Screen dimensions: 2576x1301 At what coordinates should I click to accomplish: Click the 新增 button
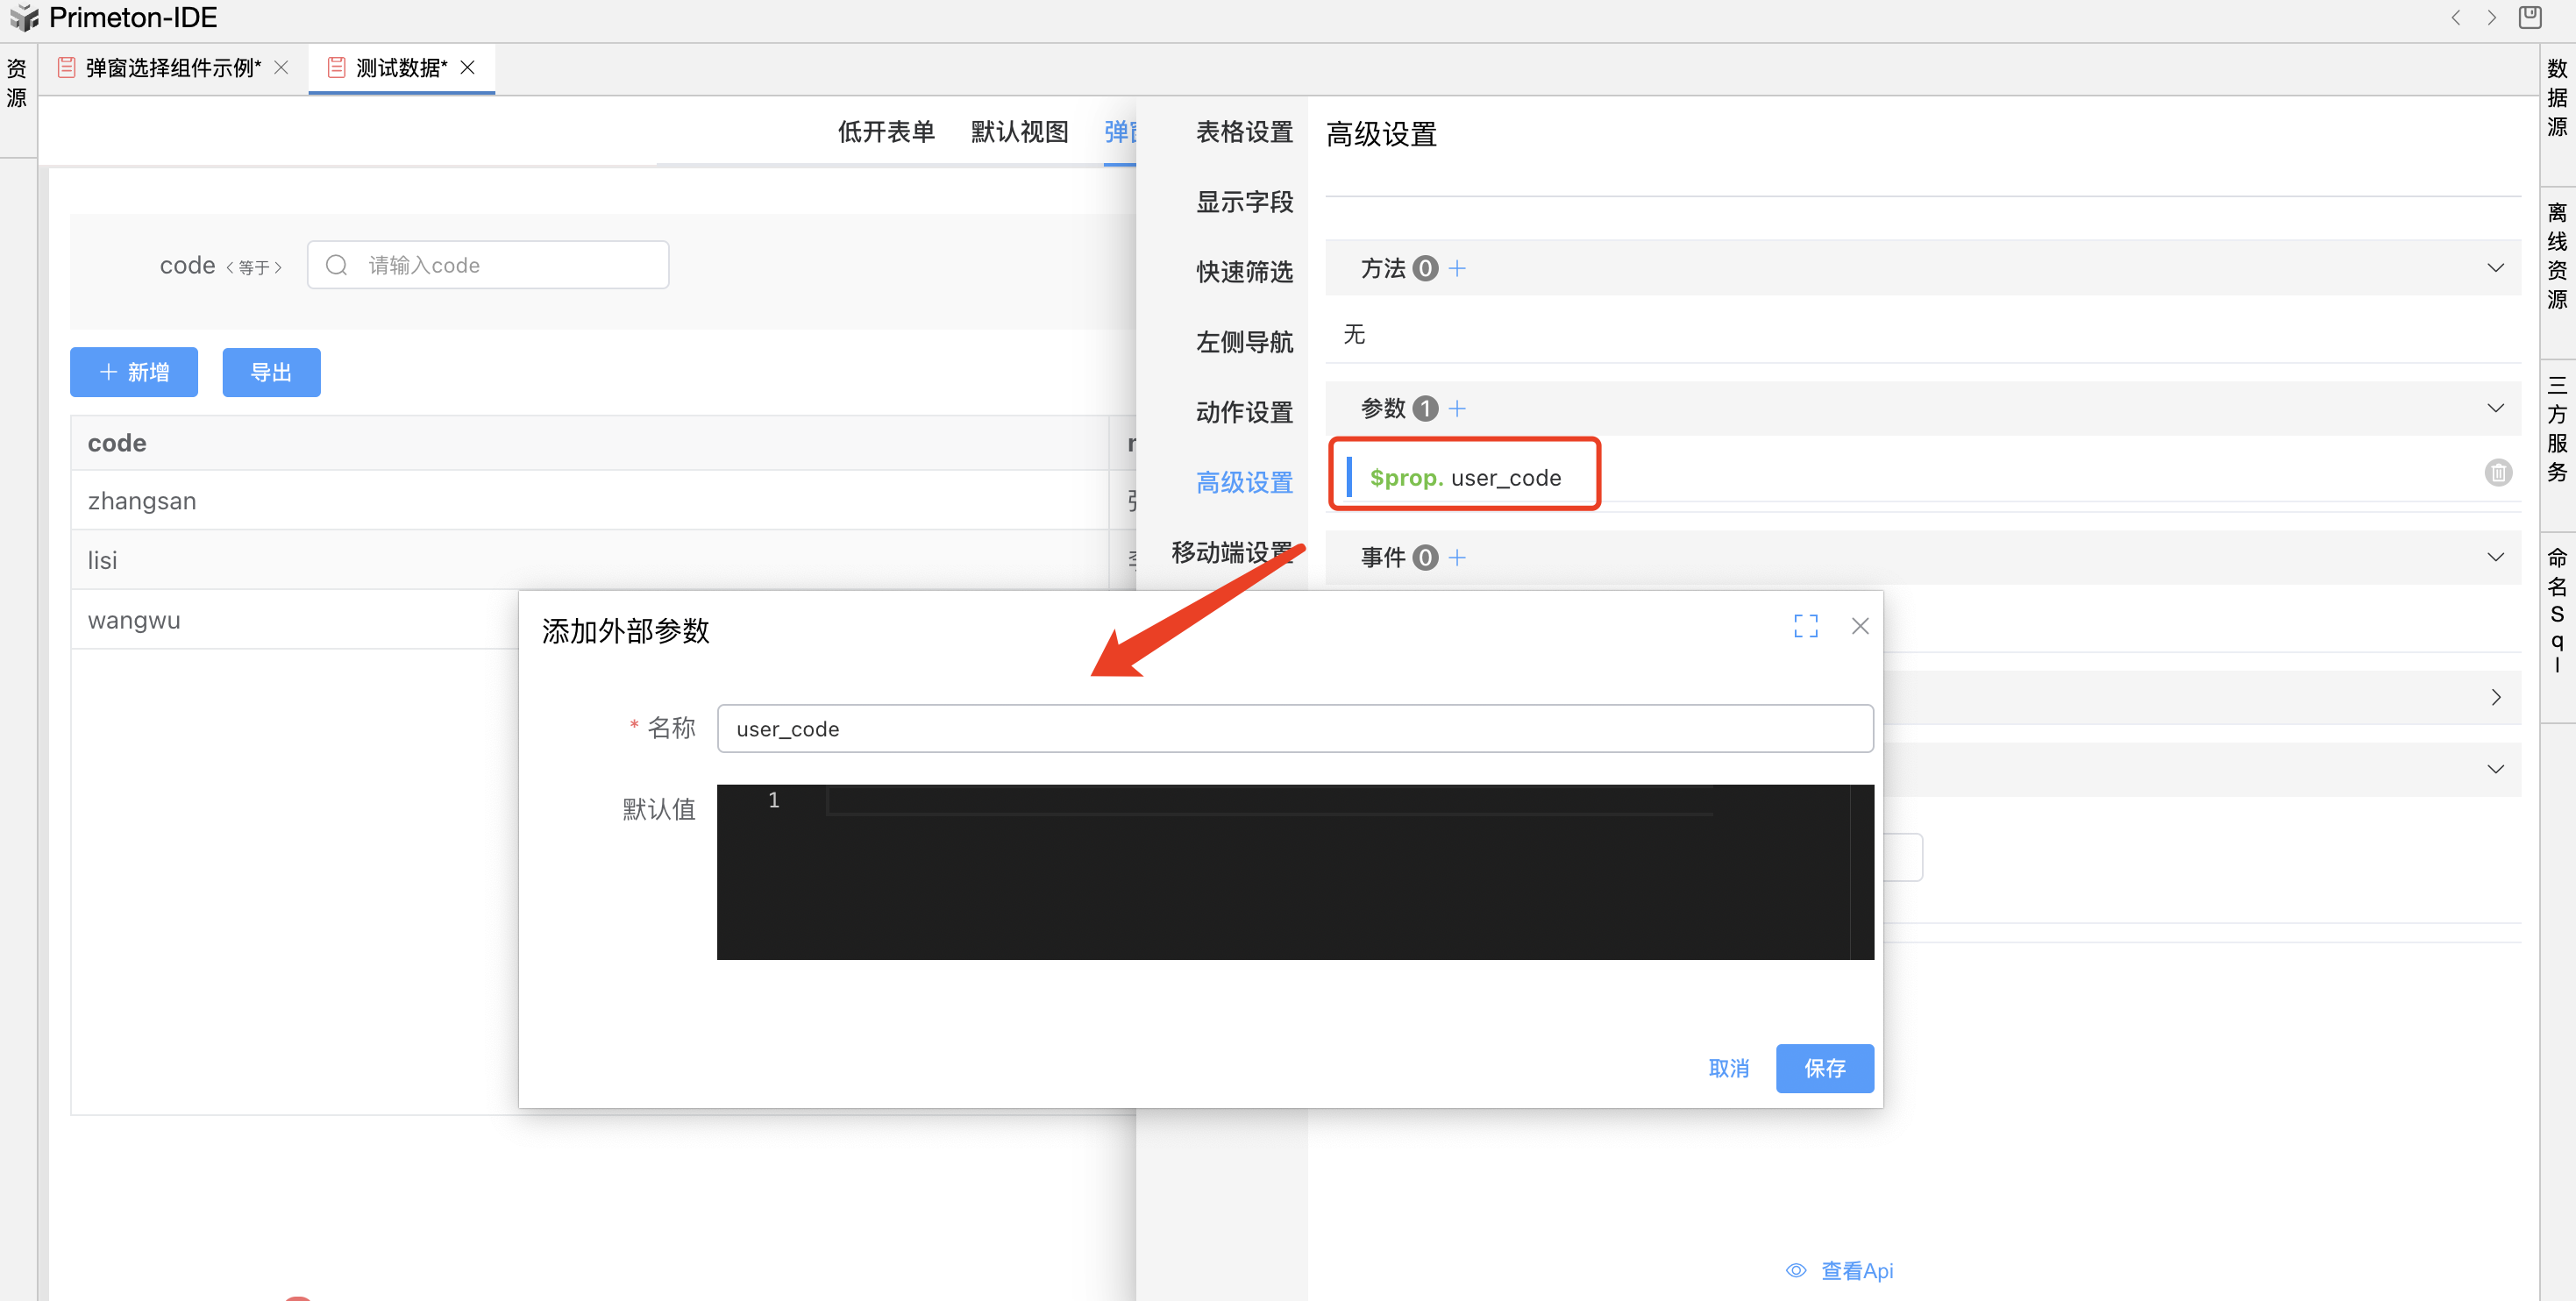(134, 372)
